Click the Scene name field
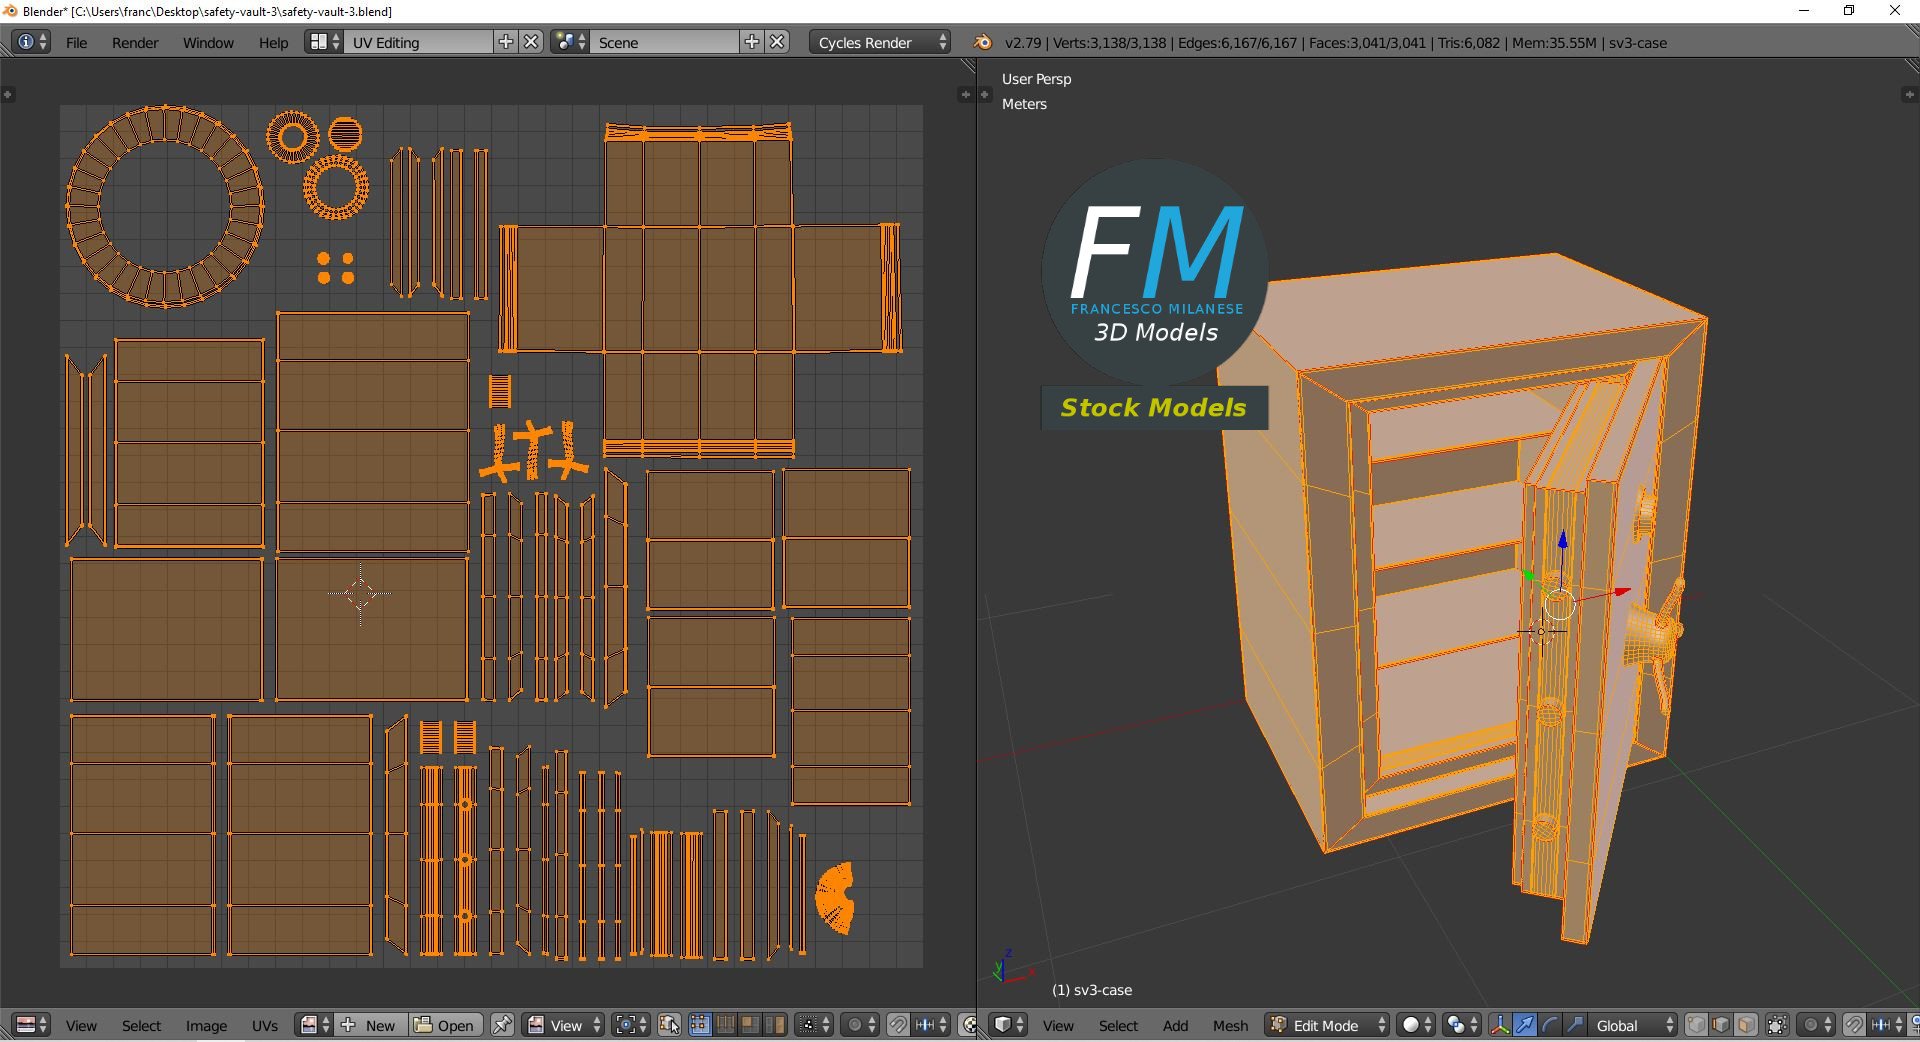The image size is (1920, 1042). (x=665, y=42)
